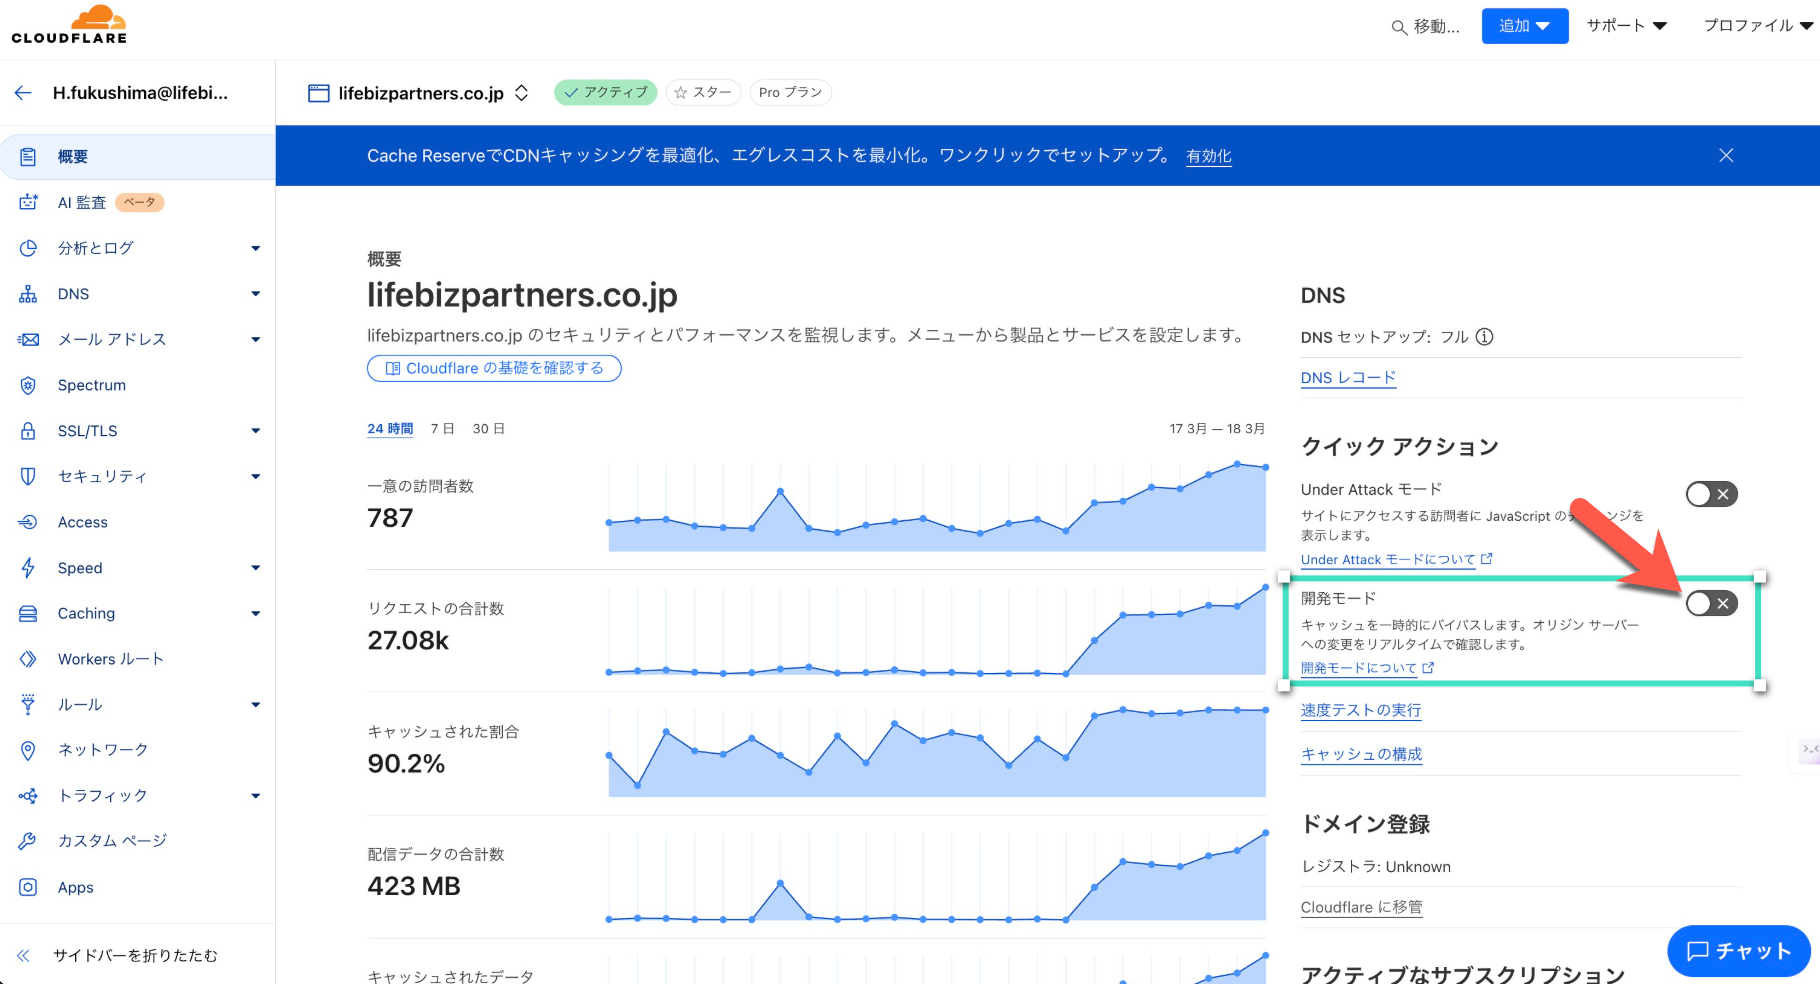Viewport: 1820px width, 984px height.
Task: Click the カスタム ページ wrench icon
Action: [28, 841]
